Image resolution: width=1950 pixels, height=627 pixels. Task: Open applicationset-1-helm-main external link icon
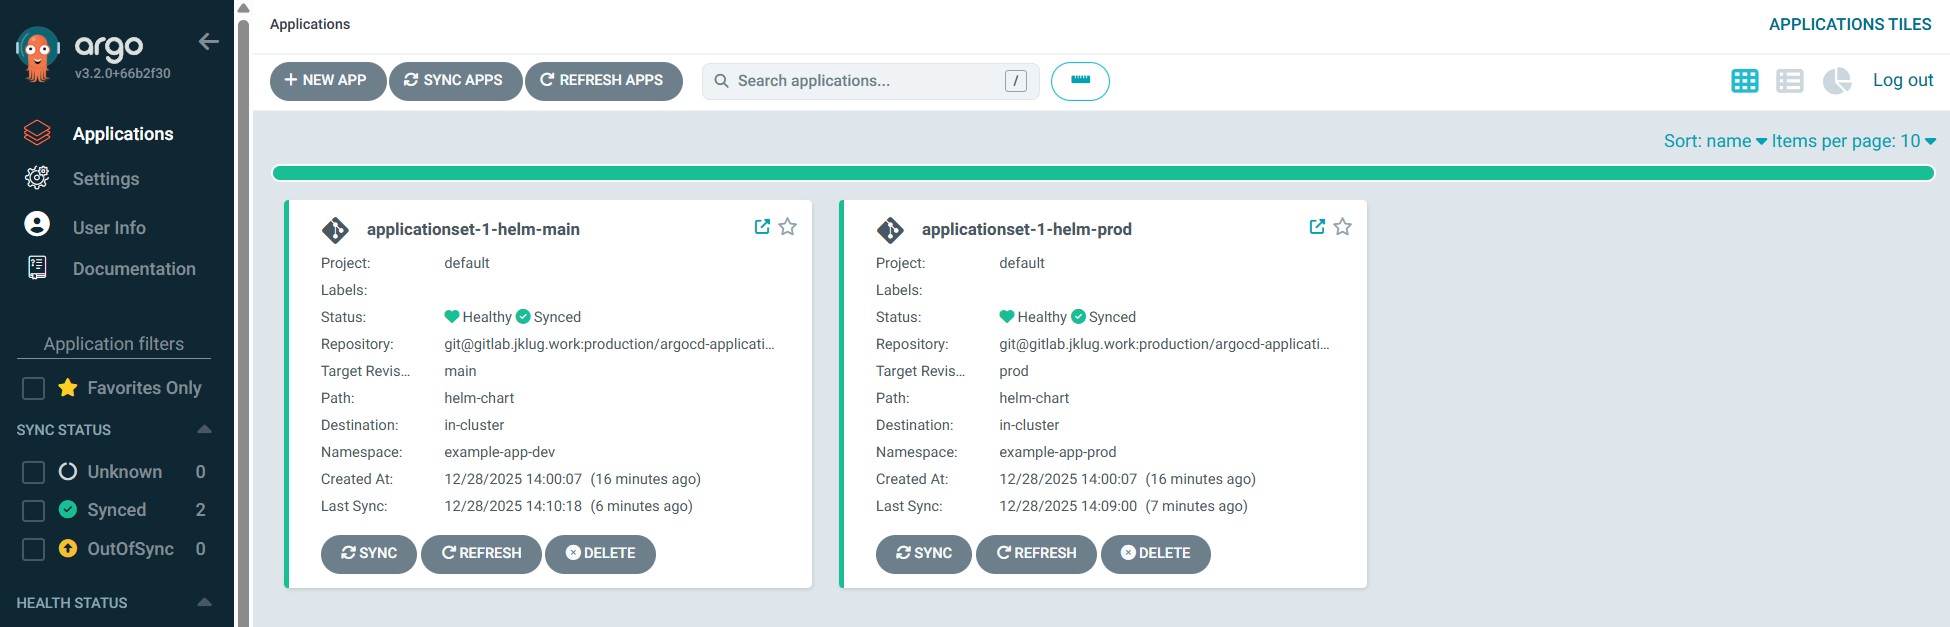click(x=762, y=227)
